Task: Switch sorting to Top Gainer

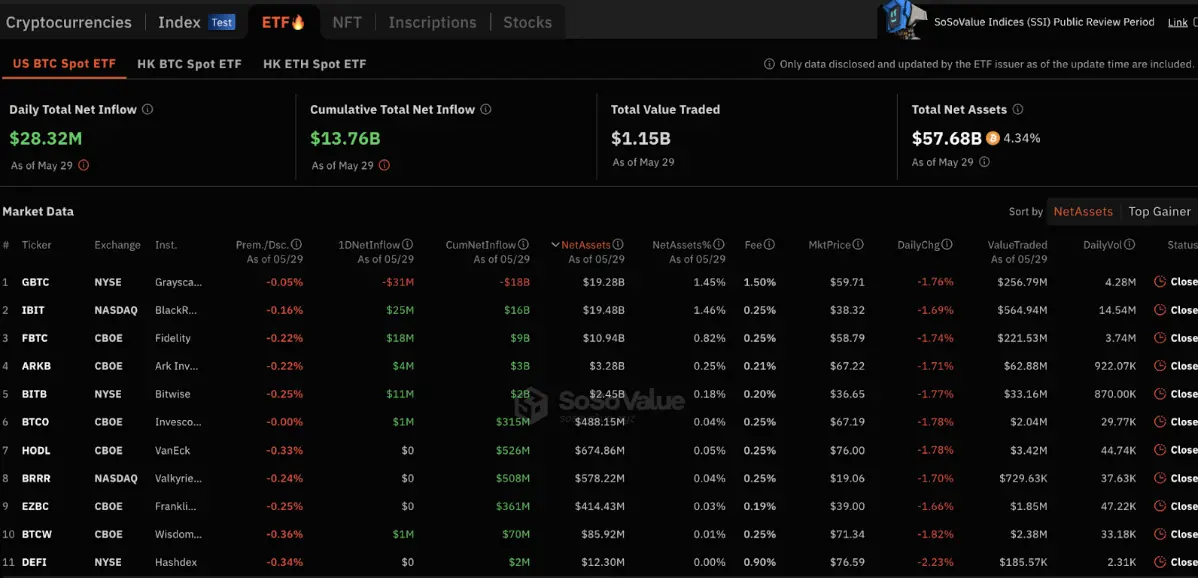Action: click(1159, 212)
